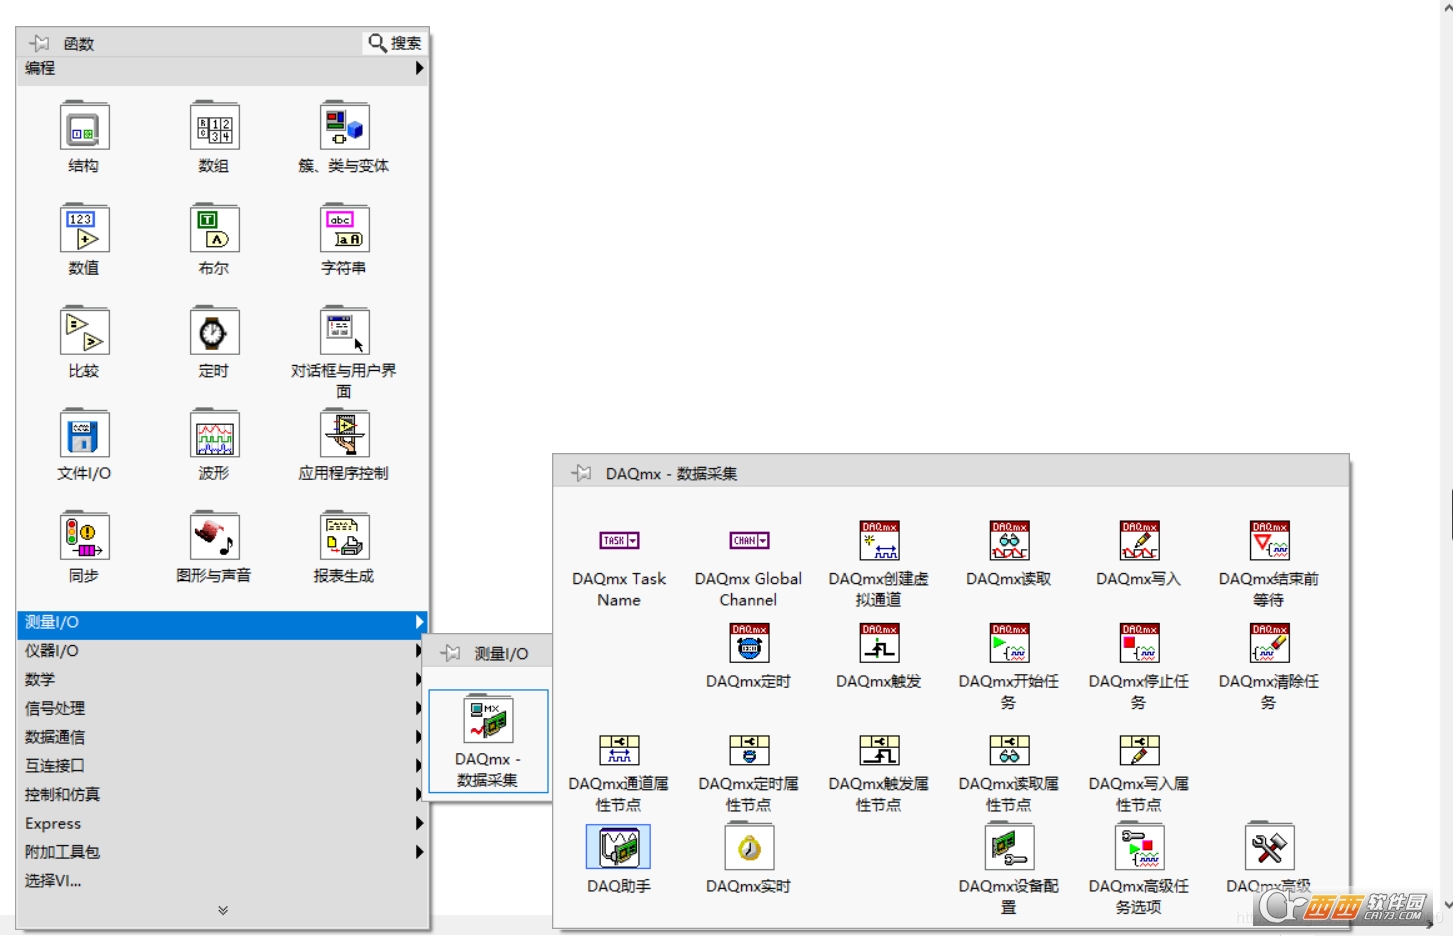The height and width of the screenshot is (936, 1453).
Task: Open the DAQmx高级 tools subpalette
Action: (1269, 847)
